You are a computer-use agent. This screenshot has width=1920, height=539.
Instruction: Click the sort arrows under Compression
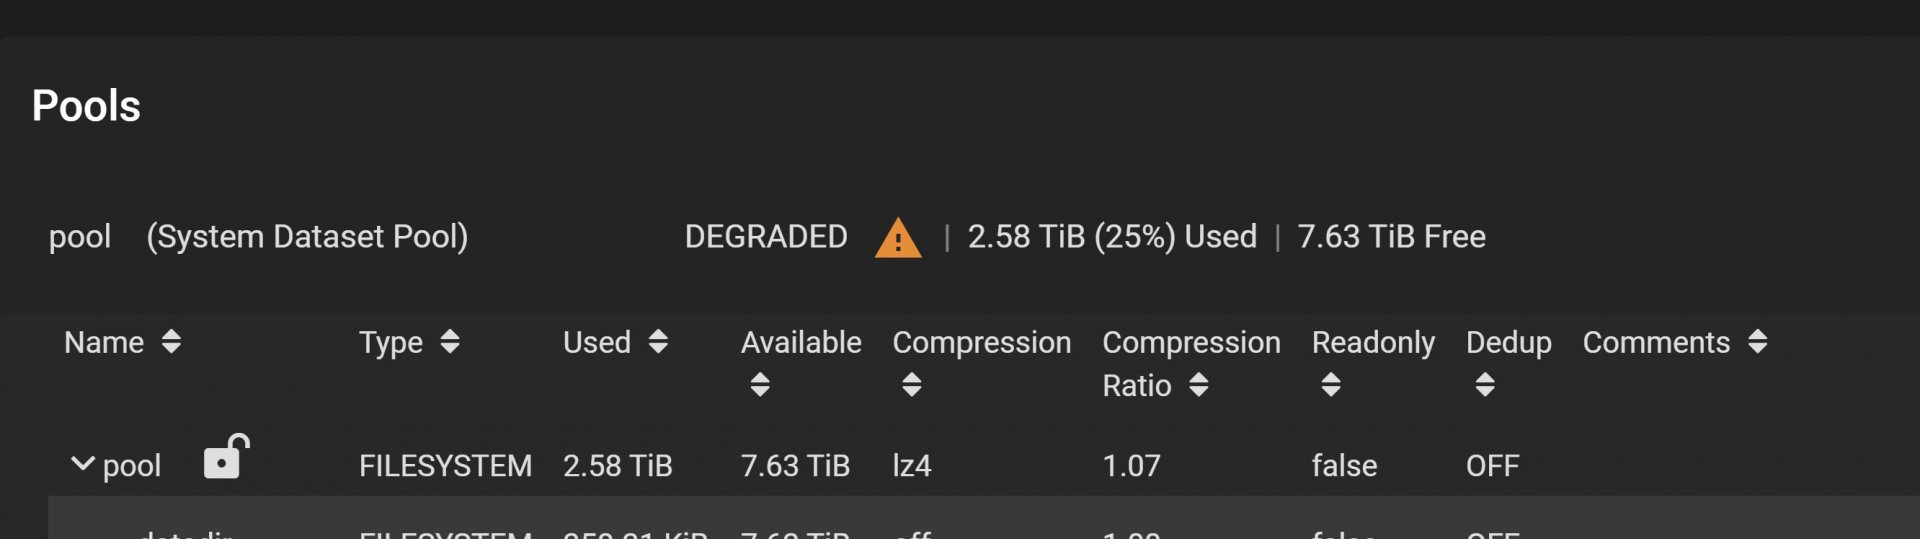911,385
